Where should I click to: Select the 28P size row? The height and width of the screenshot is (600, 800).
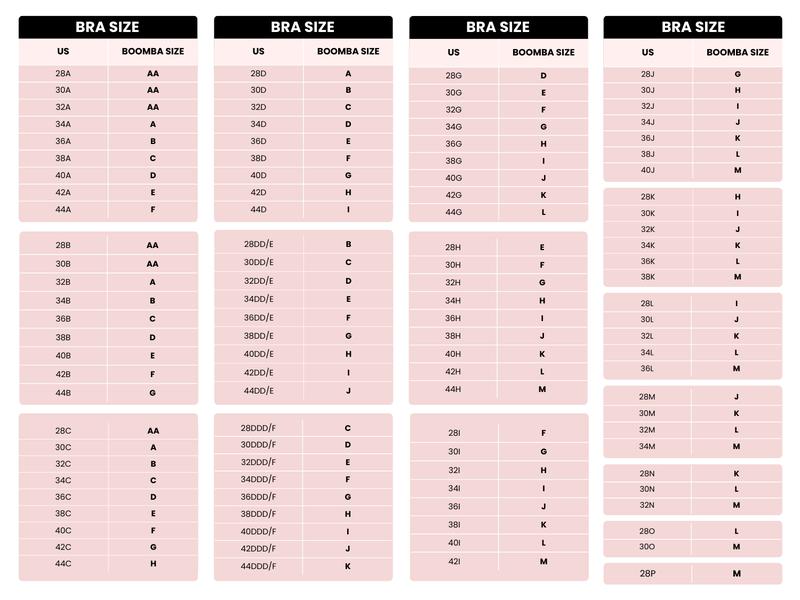[692, 573]
